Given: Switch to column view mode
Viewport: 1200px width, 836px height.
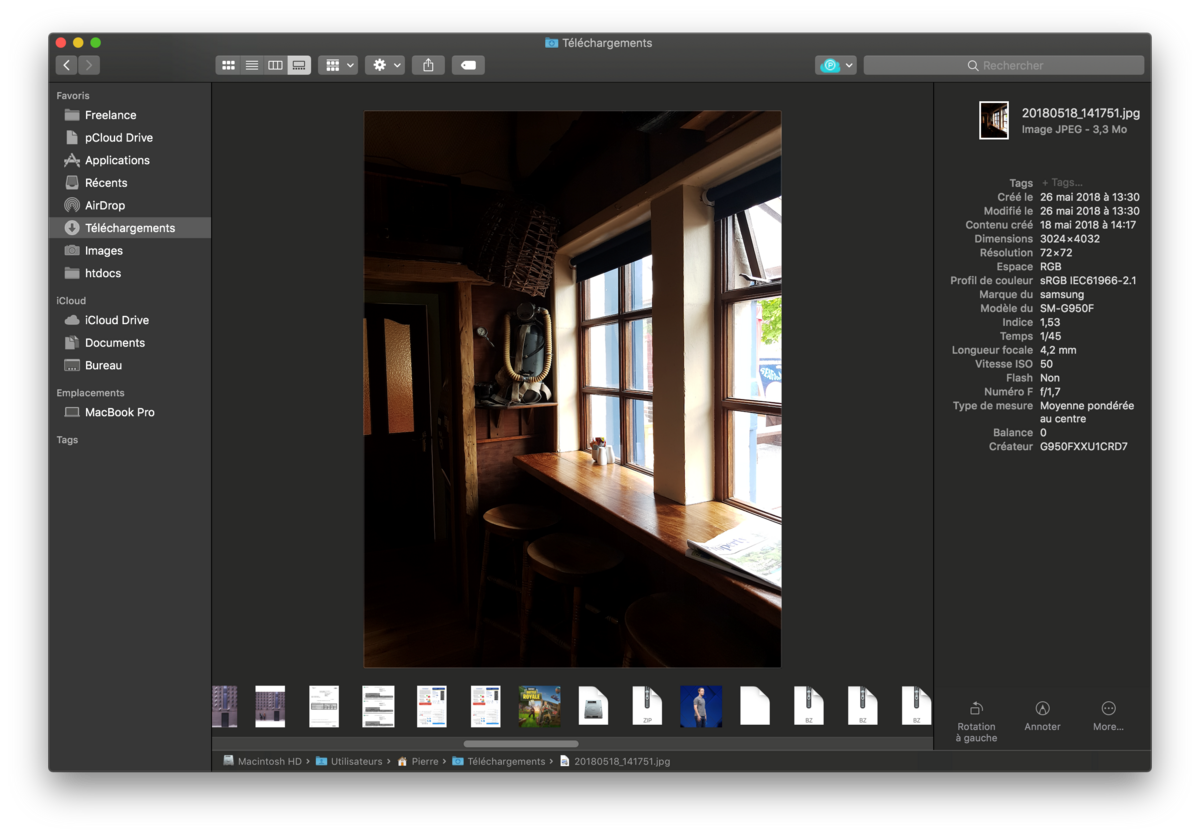Looking at the screenshot, I should coord(275,65).
